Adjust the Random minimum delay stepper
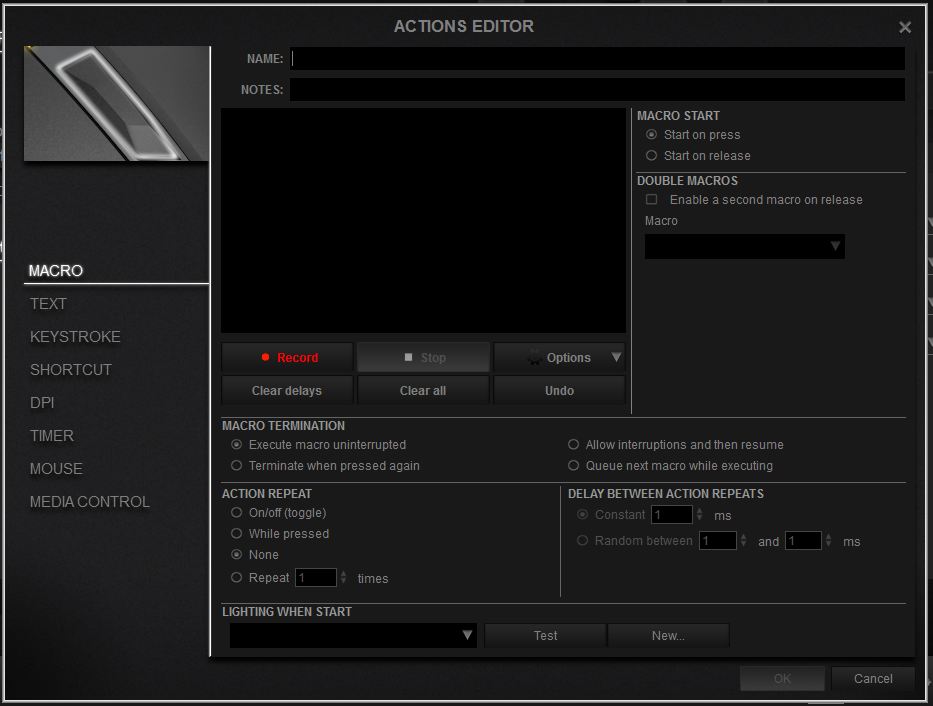The height and width of the screenshot is (706, 933). point(743,541)
